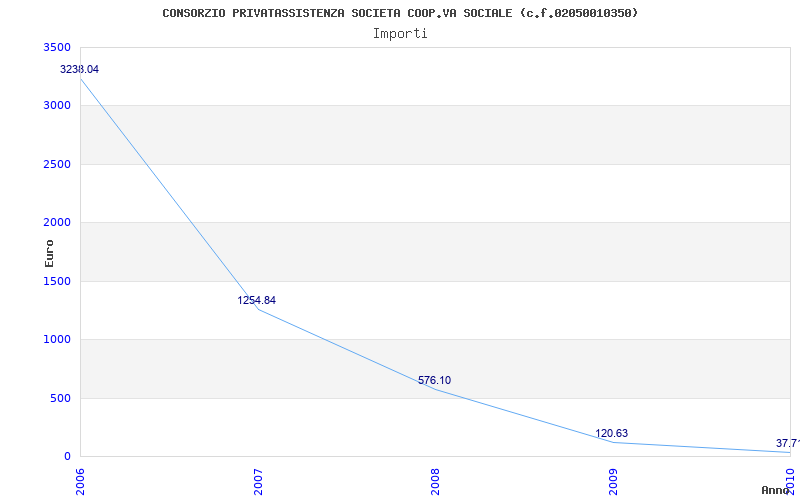
Task: Click the 2006 year axis label
Action: [x=81, y=479]
